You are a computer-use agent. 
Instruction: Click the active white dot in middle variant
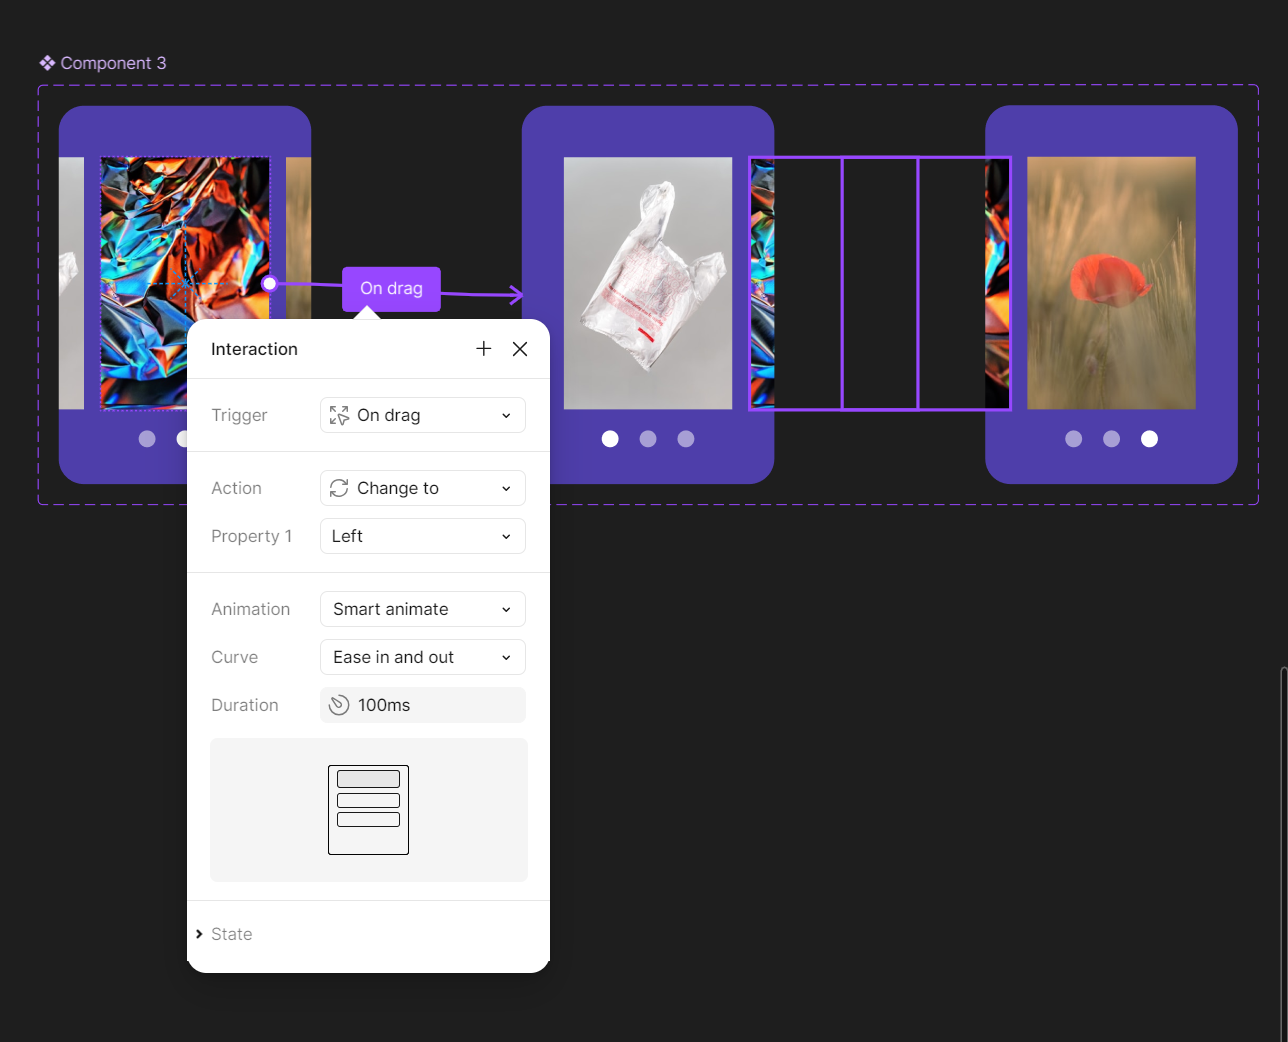pyautogui.click(x=610, y=439)
